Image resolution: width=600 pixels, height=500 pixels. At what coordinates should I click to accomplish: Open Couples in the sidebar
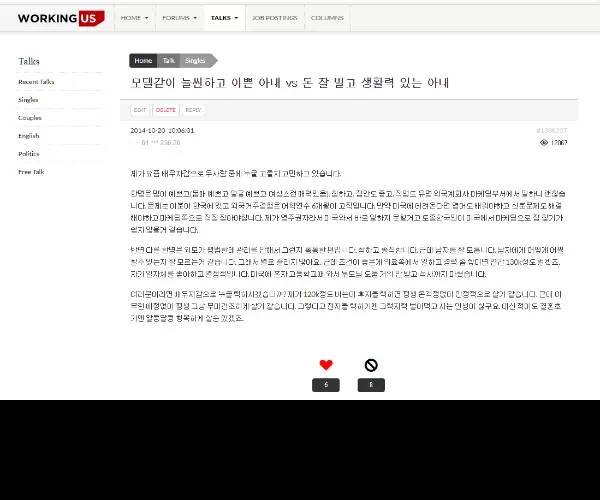[30, 118]
